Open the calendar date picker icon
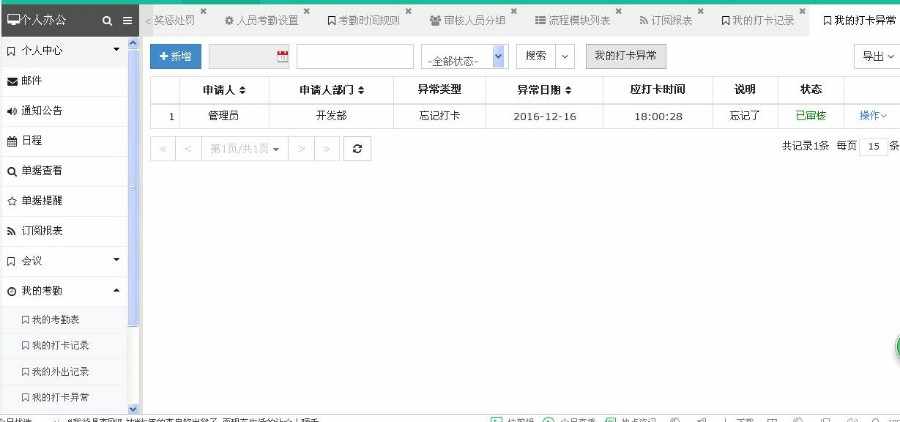900x422 pixels. pos(282,56)
